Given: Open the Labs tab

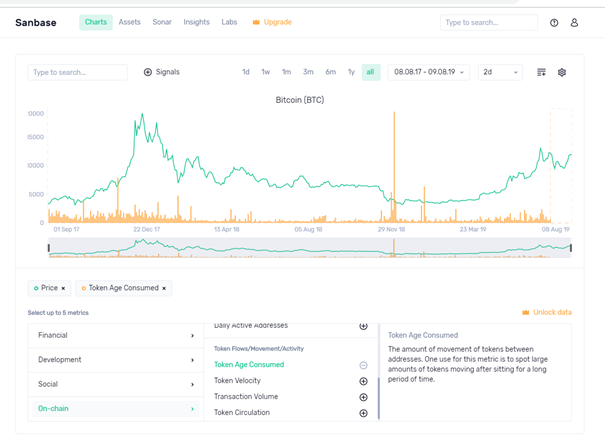Looking at the screenshot, I should [x=229, y=22].
